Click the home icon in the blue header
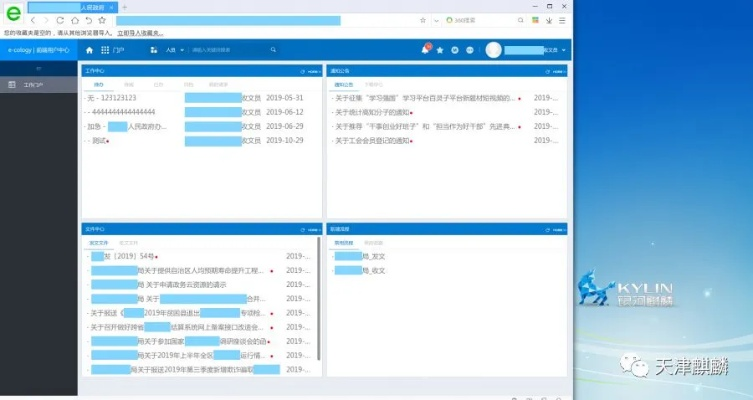Screen dimensions: 753x400 90,50
